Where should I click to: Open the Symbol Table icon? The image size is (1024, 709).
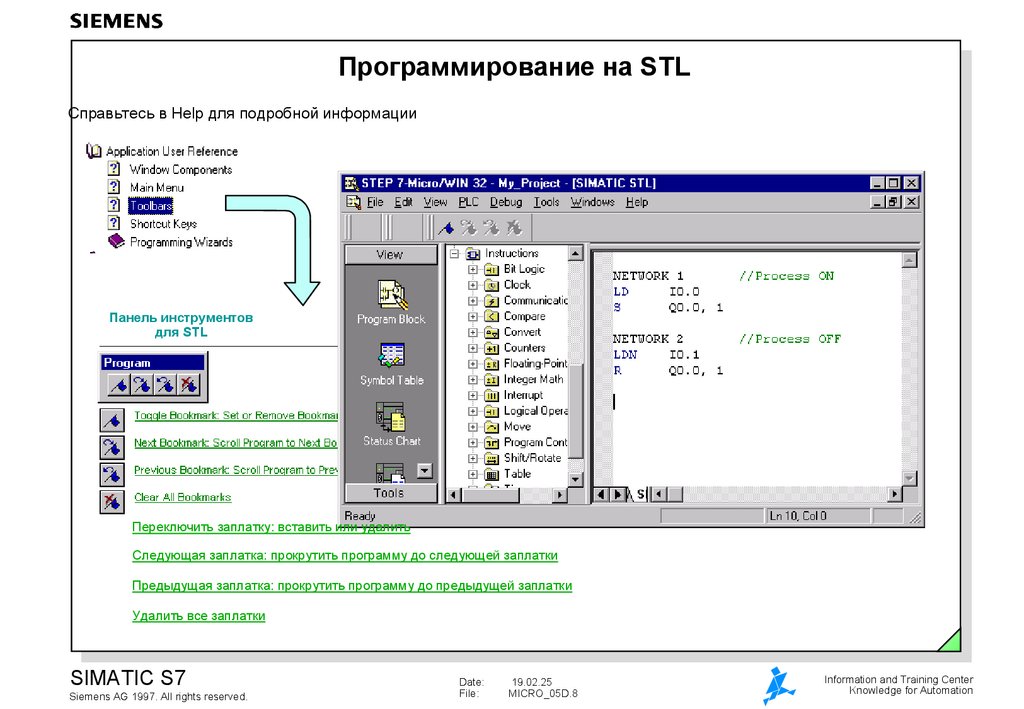pos(391,356)
